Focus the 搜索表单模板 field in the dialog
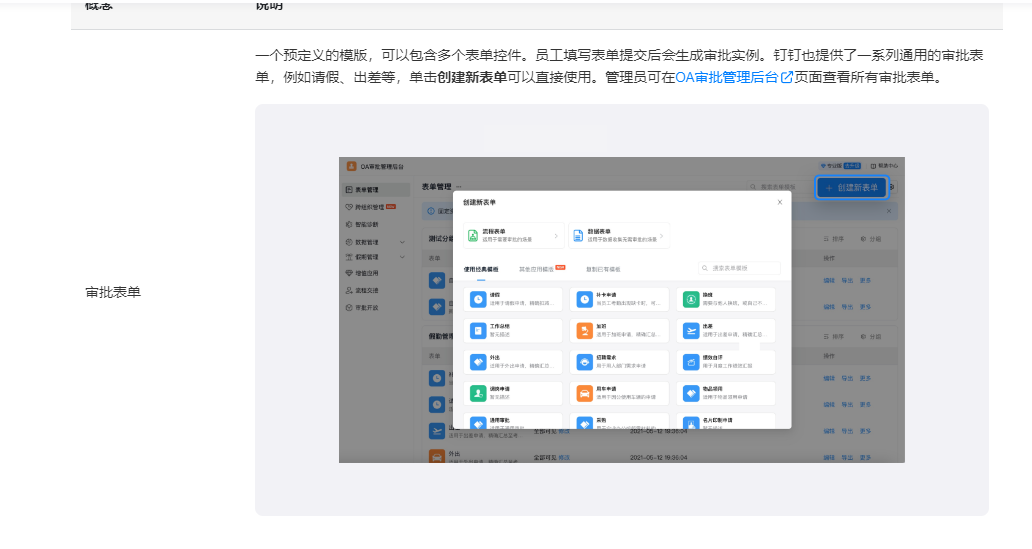 (x=739, y=268)
